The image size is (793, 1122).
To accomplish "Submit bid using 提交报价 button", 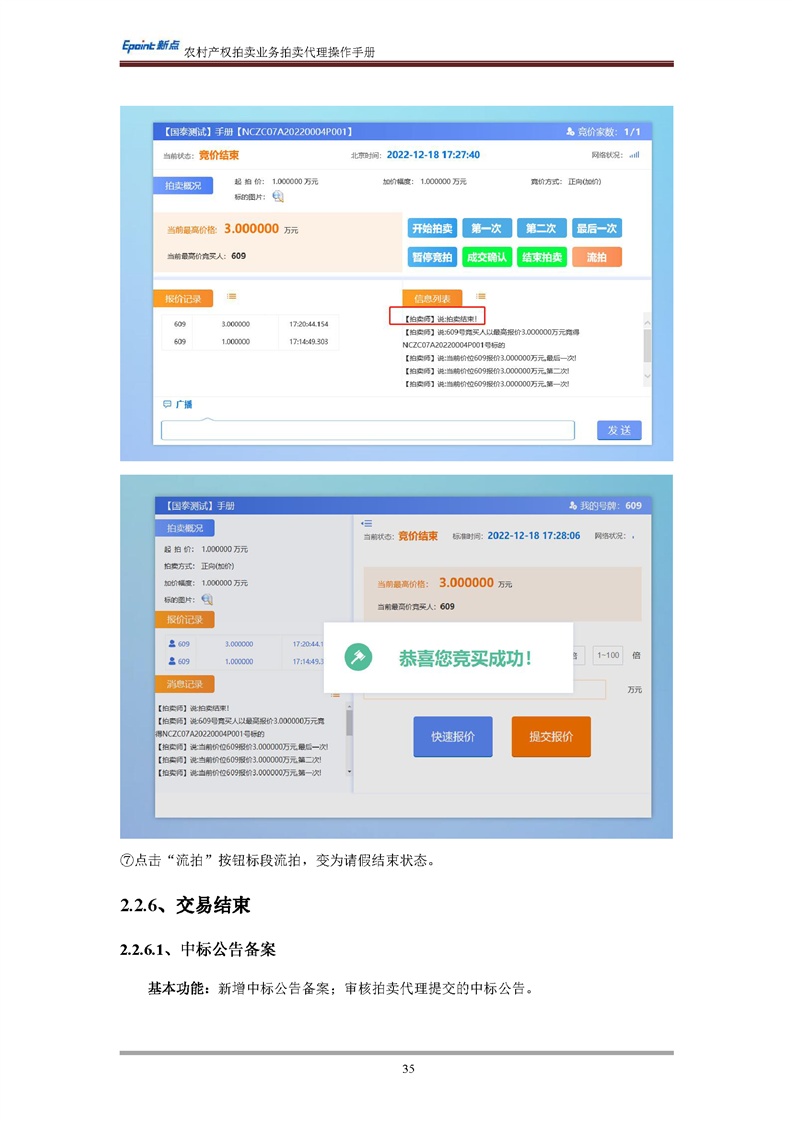I will (x=551, y=737).
